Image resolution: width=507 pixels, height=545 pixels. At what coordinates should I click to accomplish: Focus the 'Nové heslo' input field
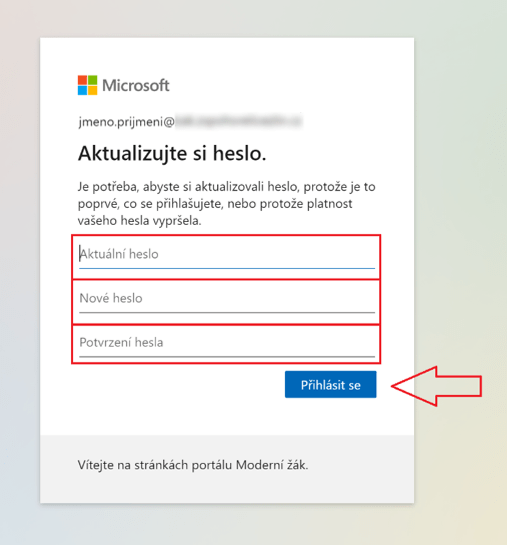[227, 299]
